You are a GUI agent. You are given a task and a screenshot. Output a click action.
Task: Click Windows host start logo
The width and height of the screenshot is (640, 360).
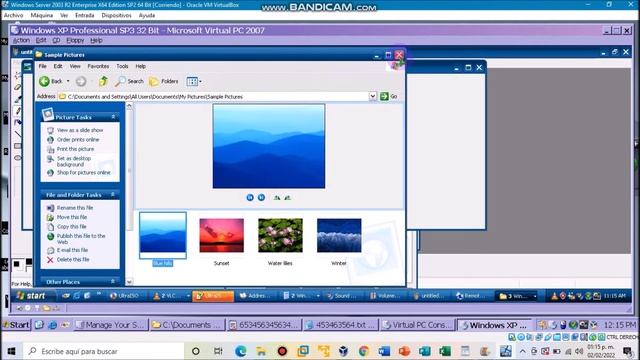point(11,351)
